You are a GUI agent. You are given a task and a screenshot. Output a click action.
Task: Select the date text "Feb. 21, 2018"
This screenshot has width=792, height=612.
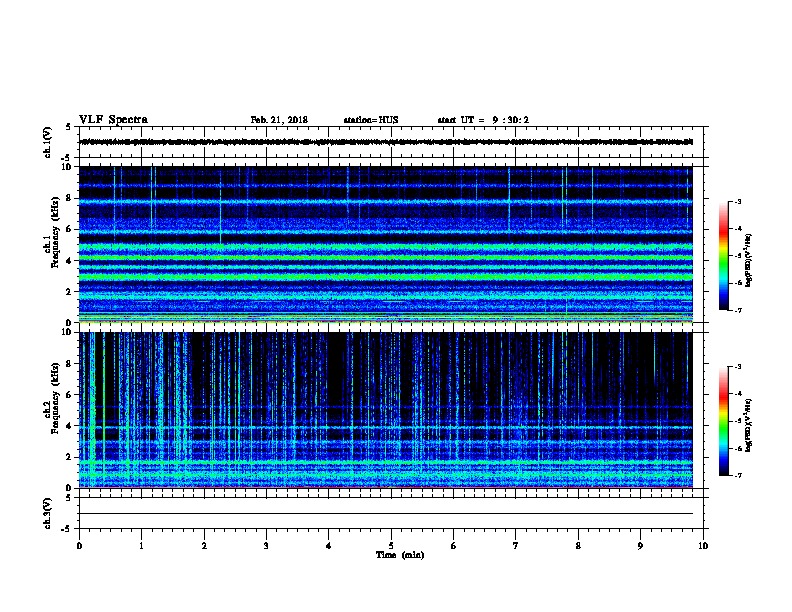[x=279, y=120]
